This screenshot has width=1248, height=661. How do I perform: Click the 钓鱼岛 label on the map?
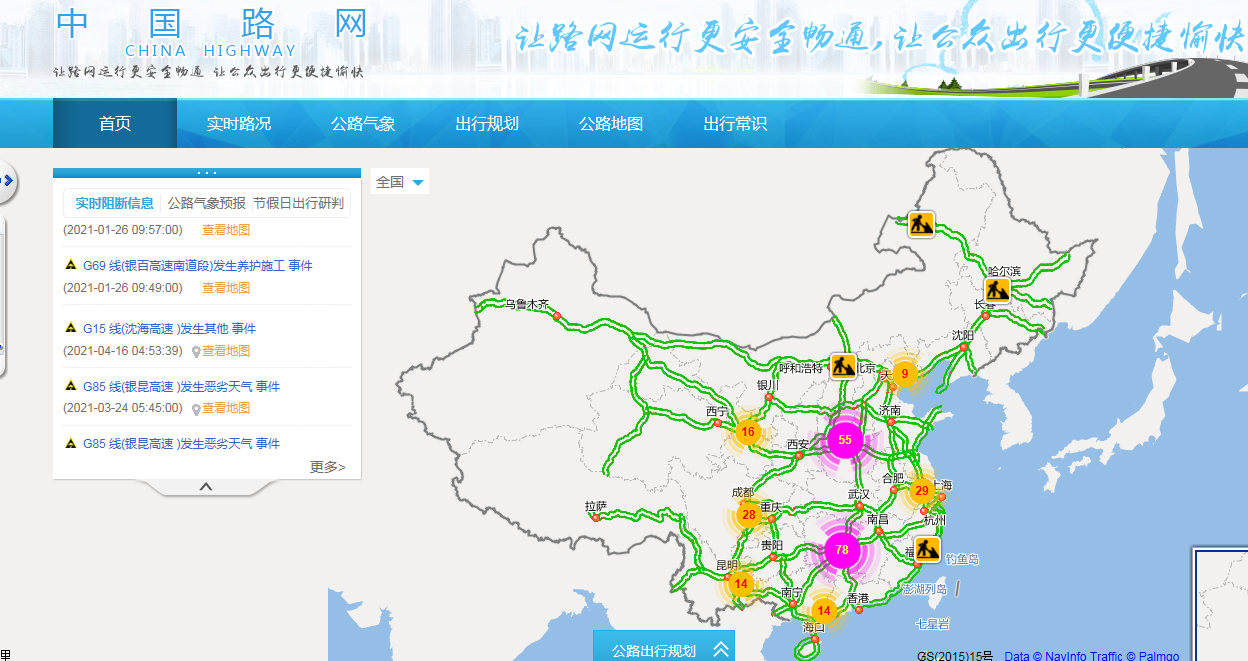[x=962, y=559]
